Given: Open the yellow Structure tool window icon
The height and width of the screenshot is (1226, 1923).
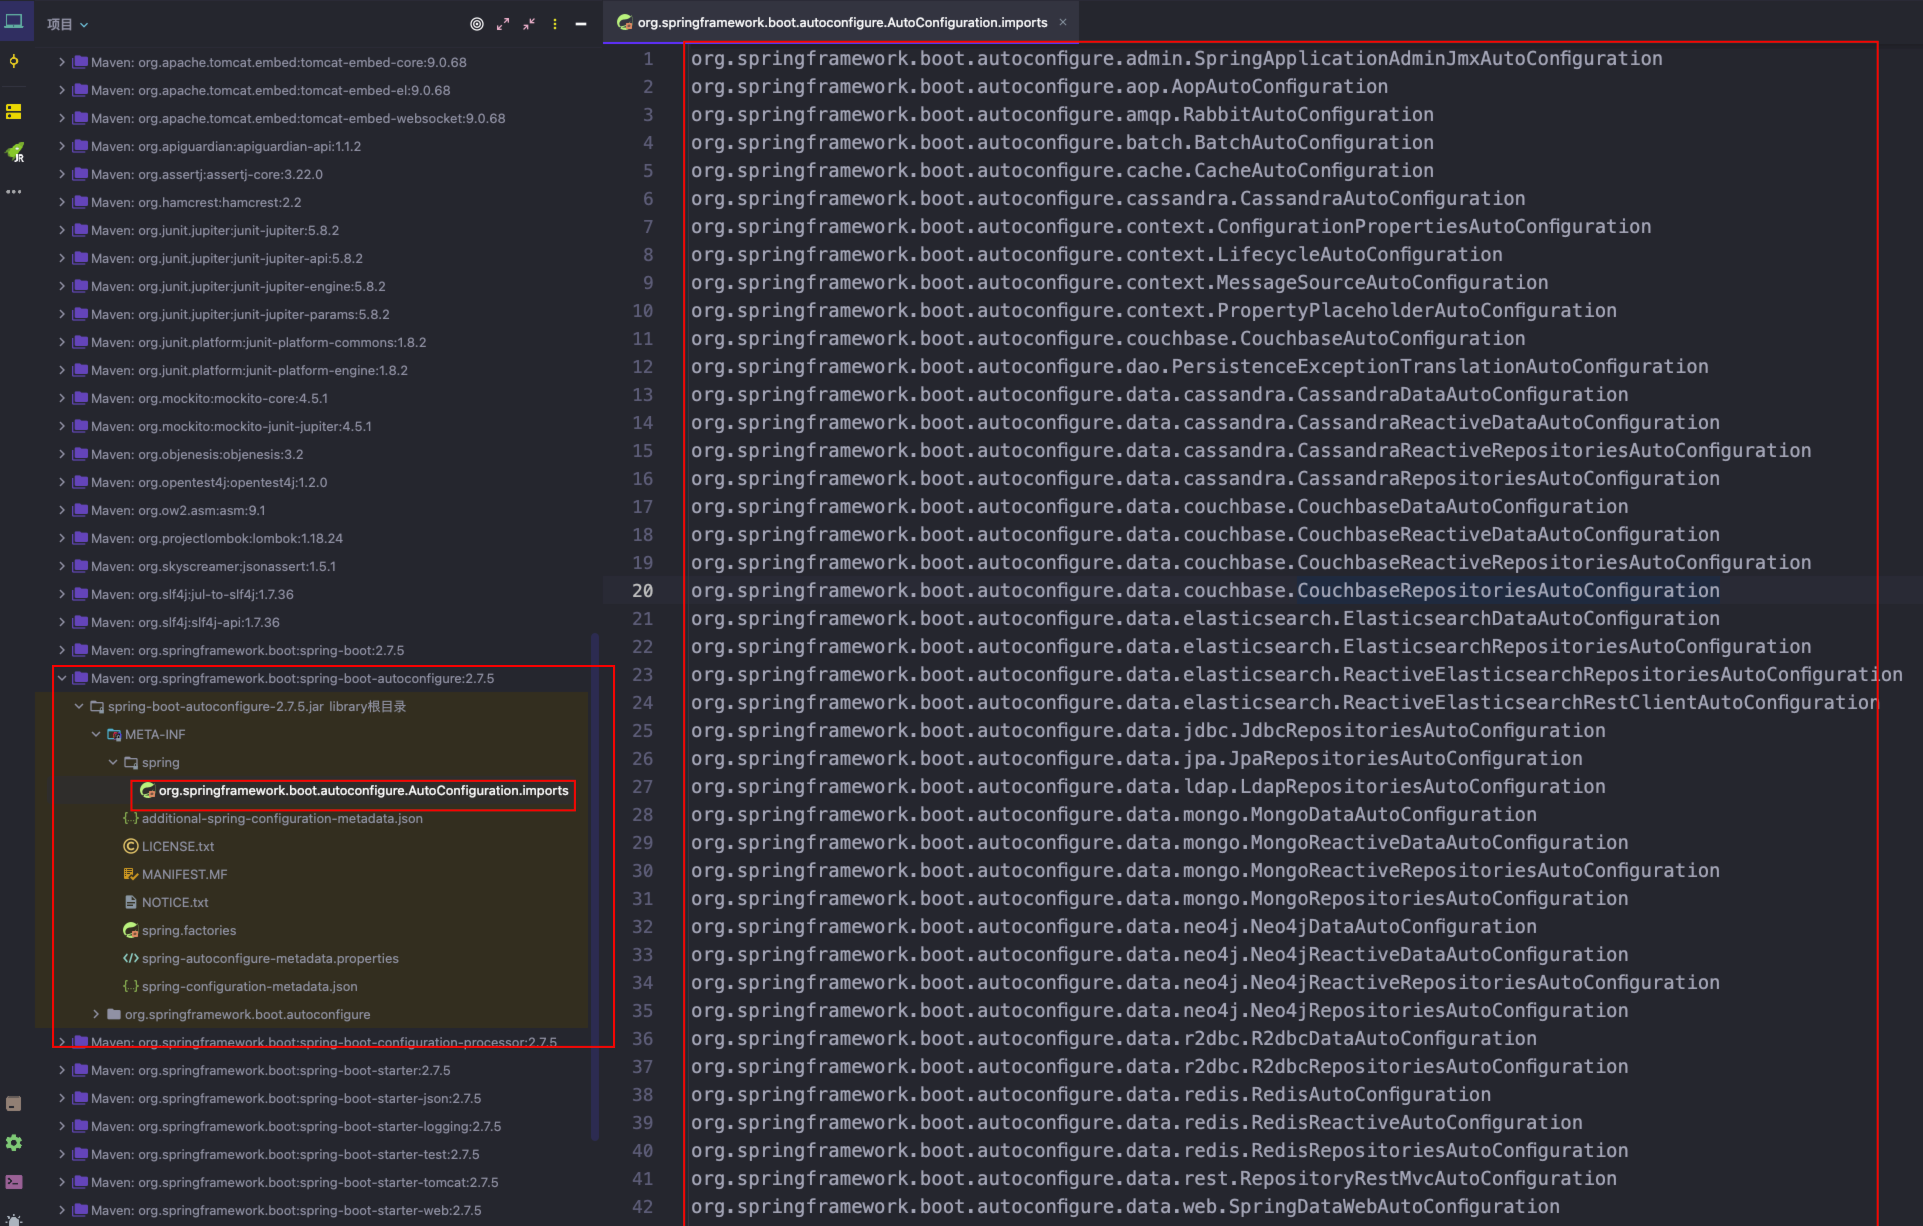Looking at the screenshot, I should tap(14, 111).
